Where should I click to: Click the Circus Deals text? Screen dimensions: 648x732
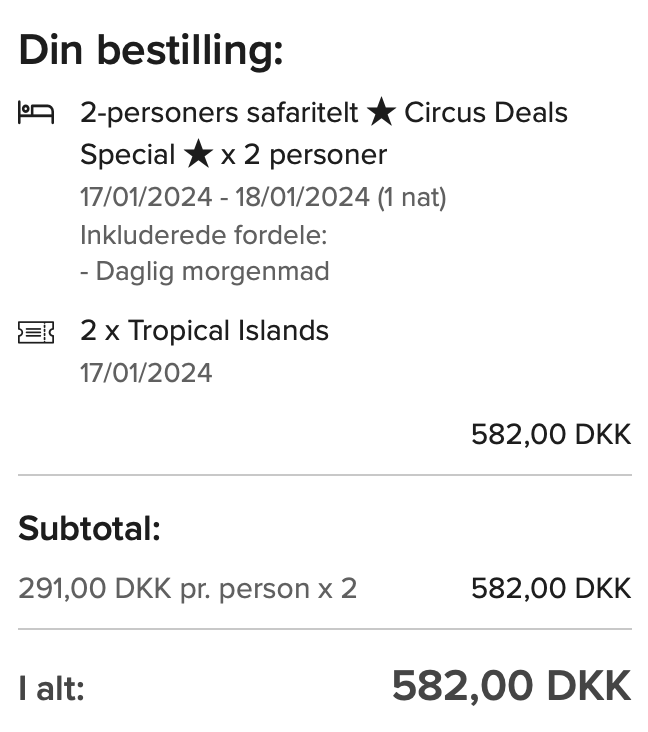[x=486, y=113]
